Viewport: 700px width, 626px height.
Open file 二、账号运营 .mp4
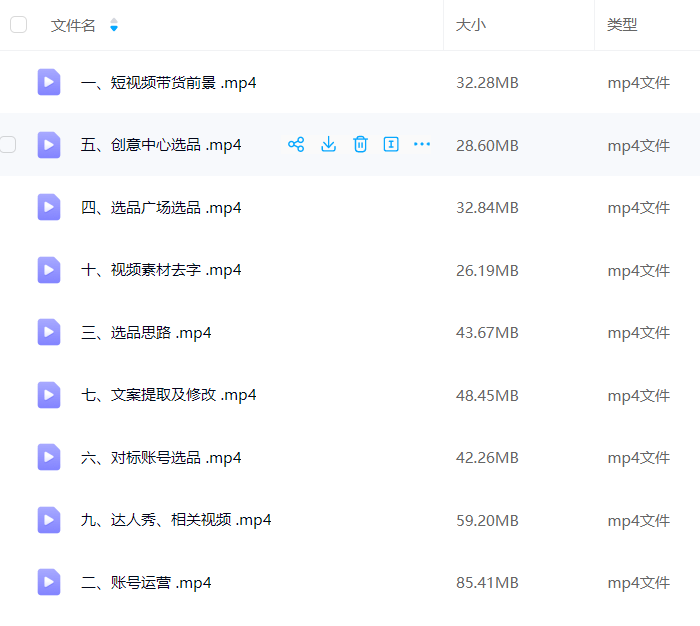click(146, 583)
